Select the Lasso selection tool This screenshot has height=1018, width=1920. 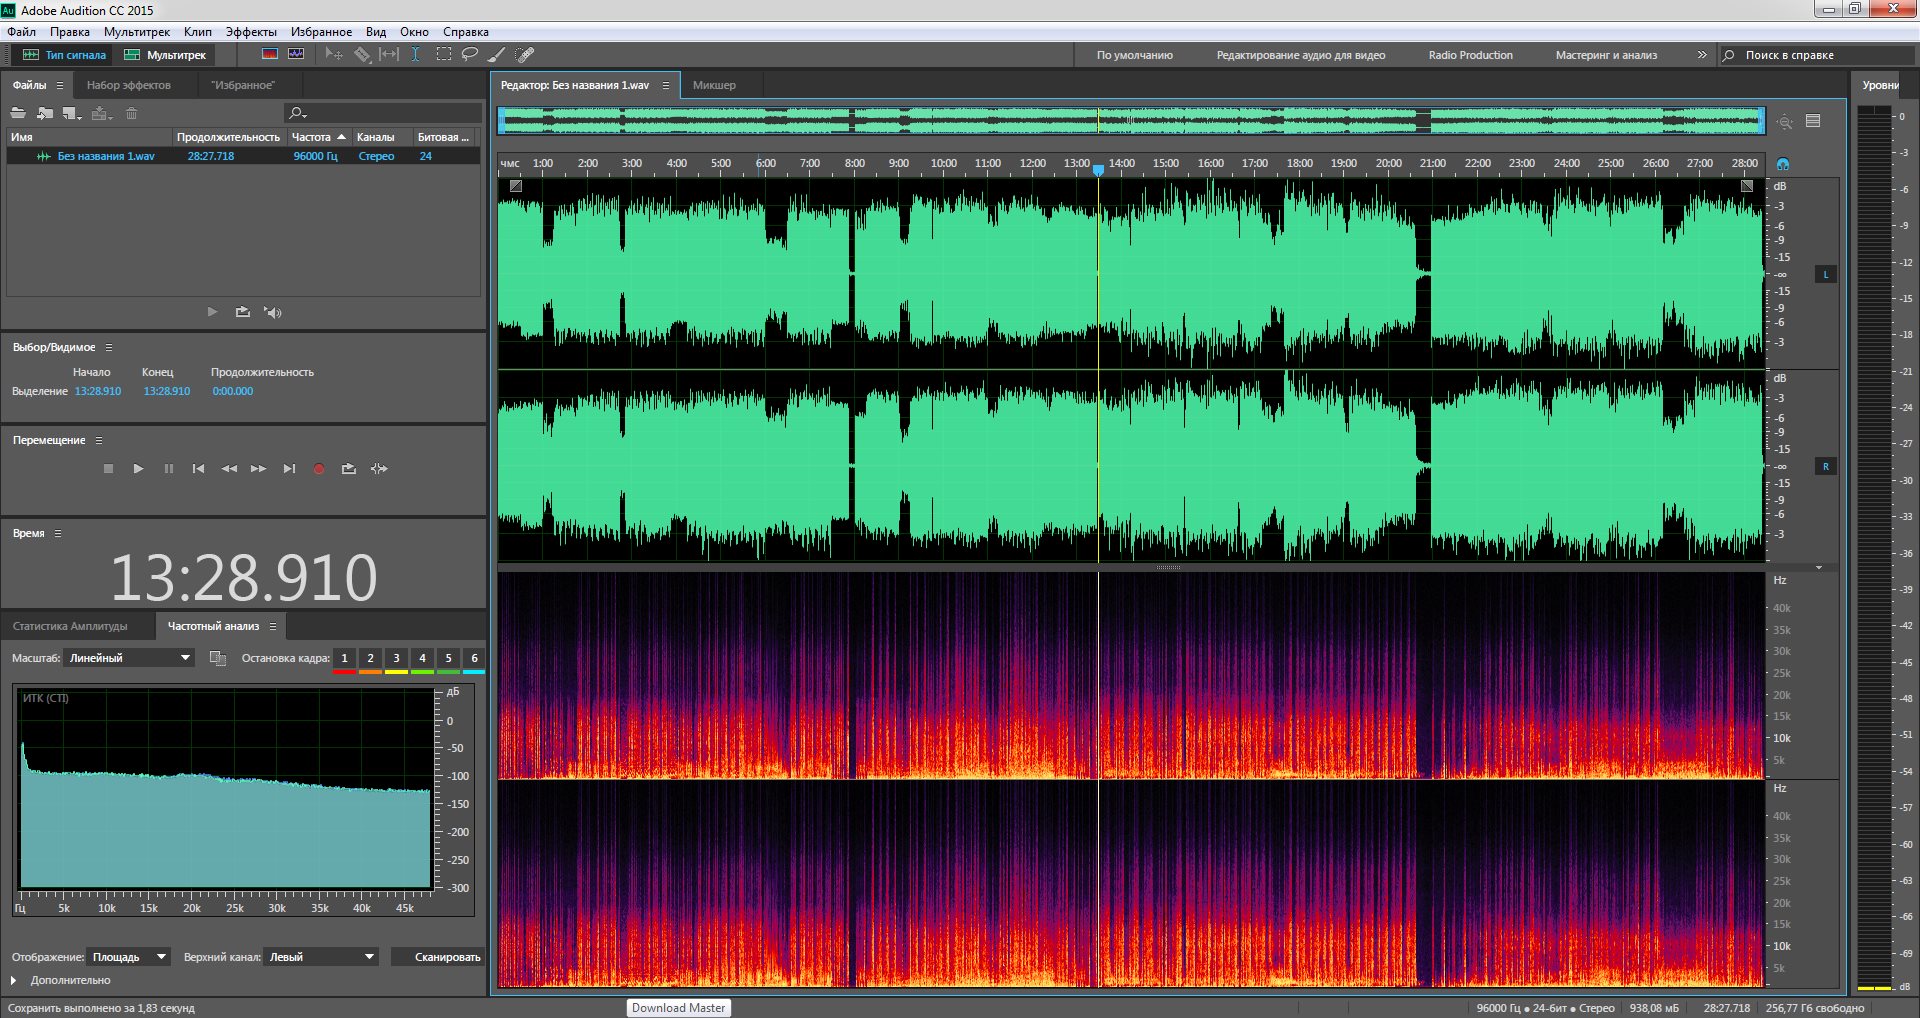coord(469,55)
